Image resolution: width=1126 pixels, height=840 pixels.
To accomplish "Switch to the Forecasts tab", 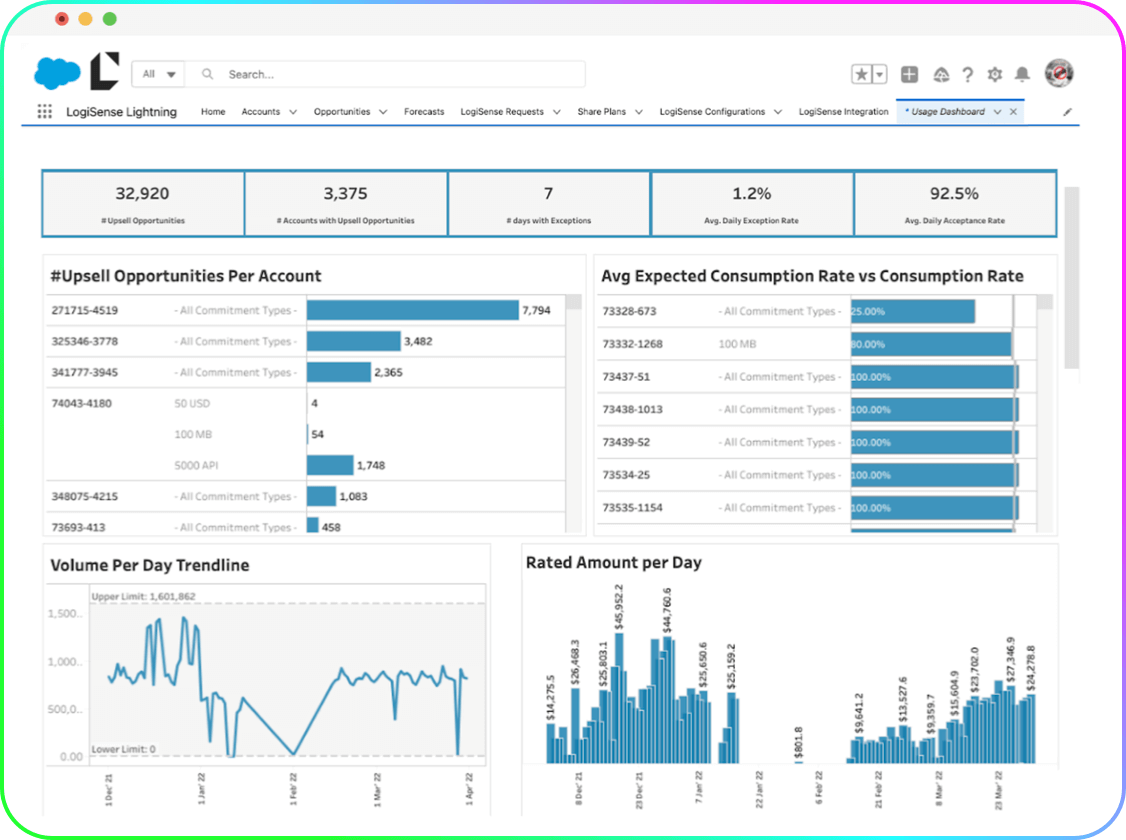I will tap(424, 112).
